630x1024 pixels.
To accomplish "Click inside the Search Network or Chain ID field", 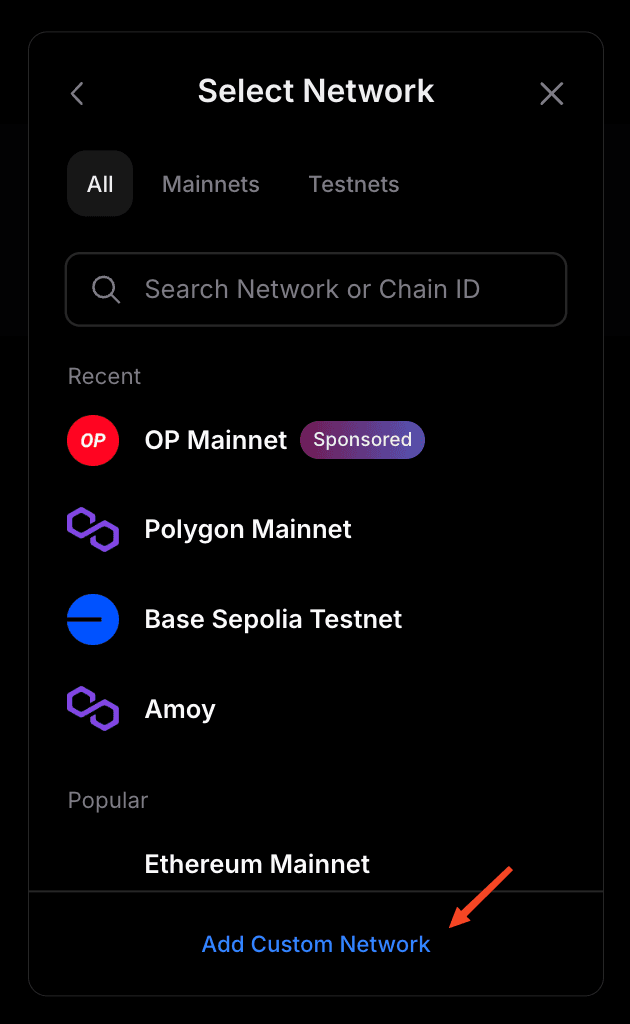I will [315, 289].
